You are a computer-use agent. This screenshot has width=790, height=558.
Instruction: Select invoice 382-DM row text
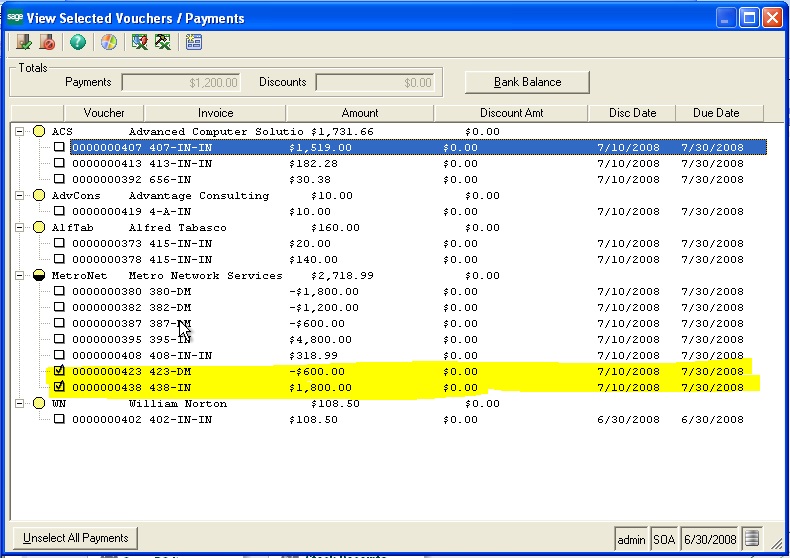click(170, 308)
